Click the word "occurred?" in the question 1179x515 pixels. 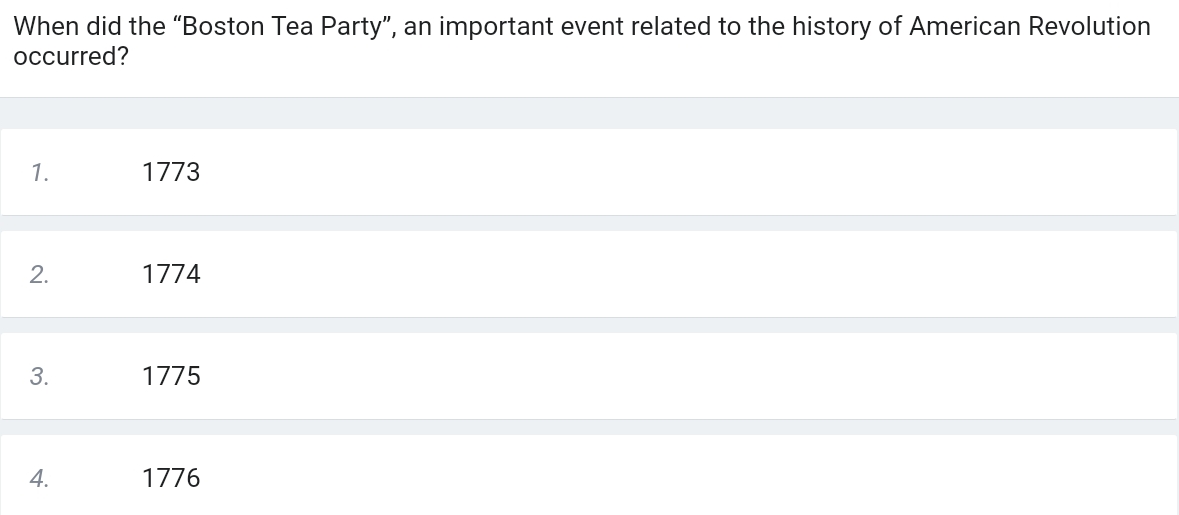coord(71,56)
